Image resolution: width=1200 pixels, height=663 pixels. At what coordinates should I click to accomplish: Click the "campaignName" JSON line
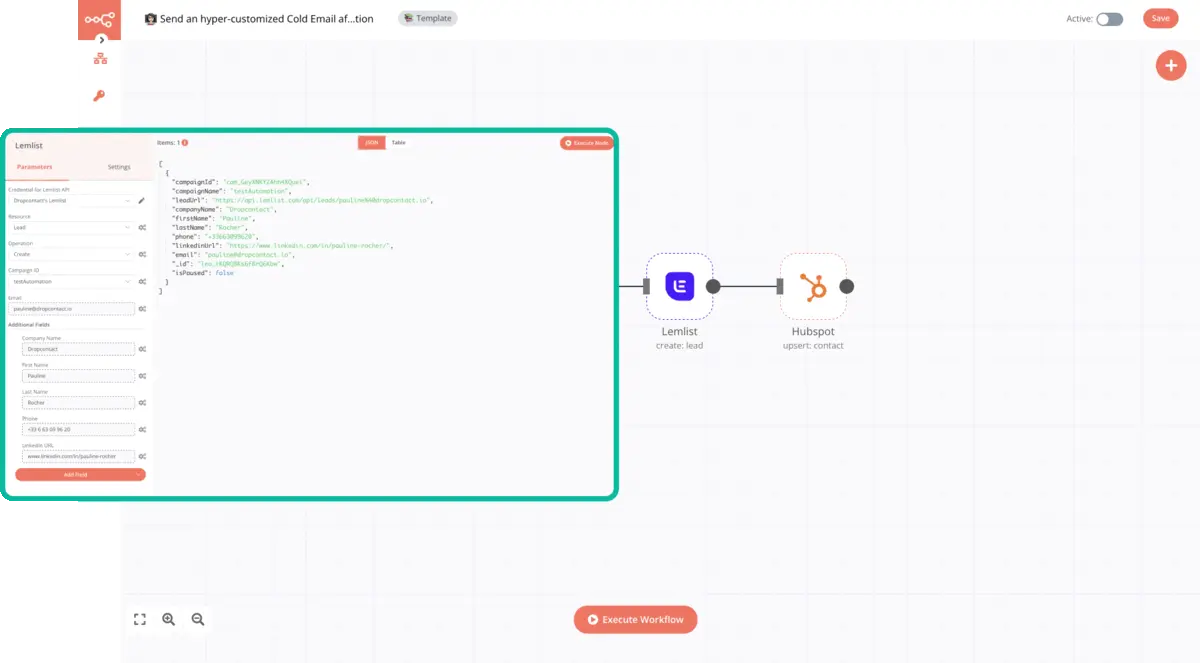231,191
